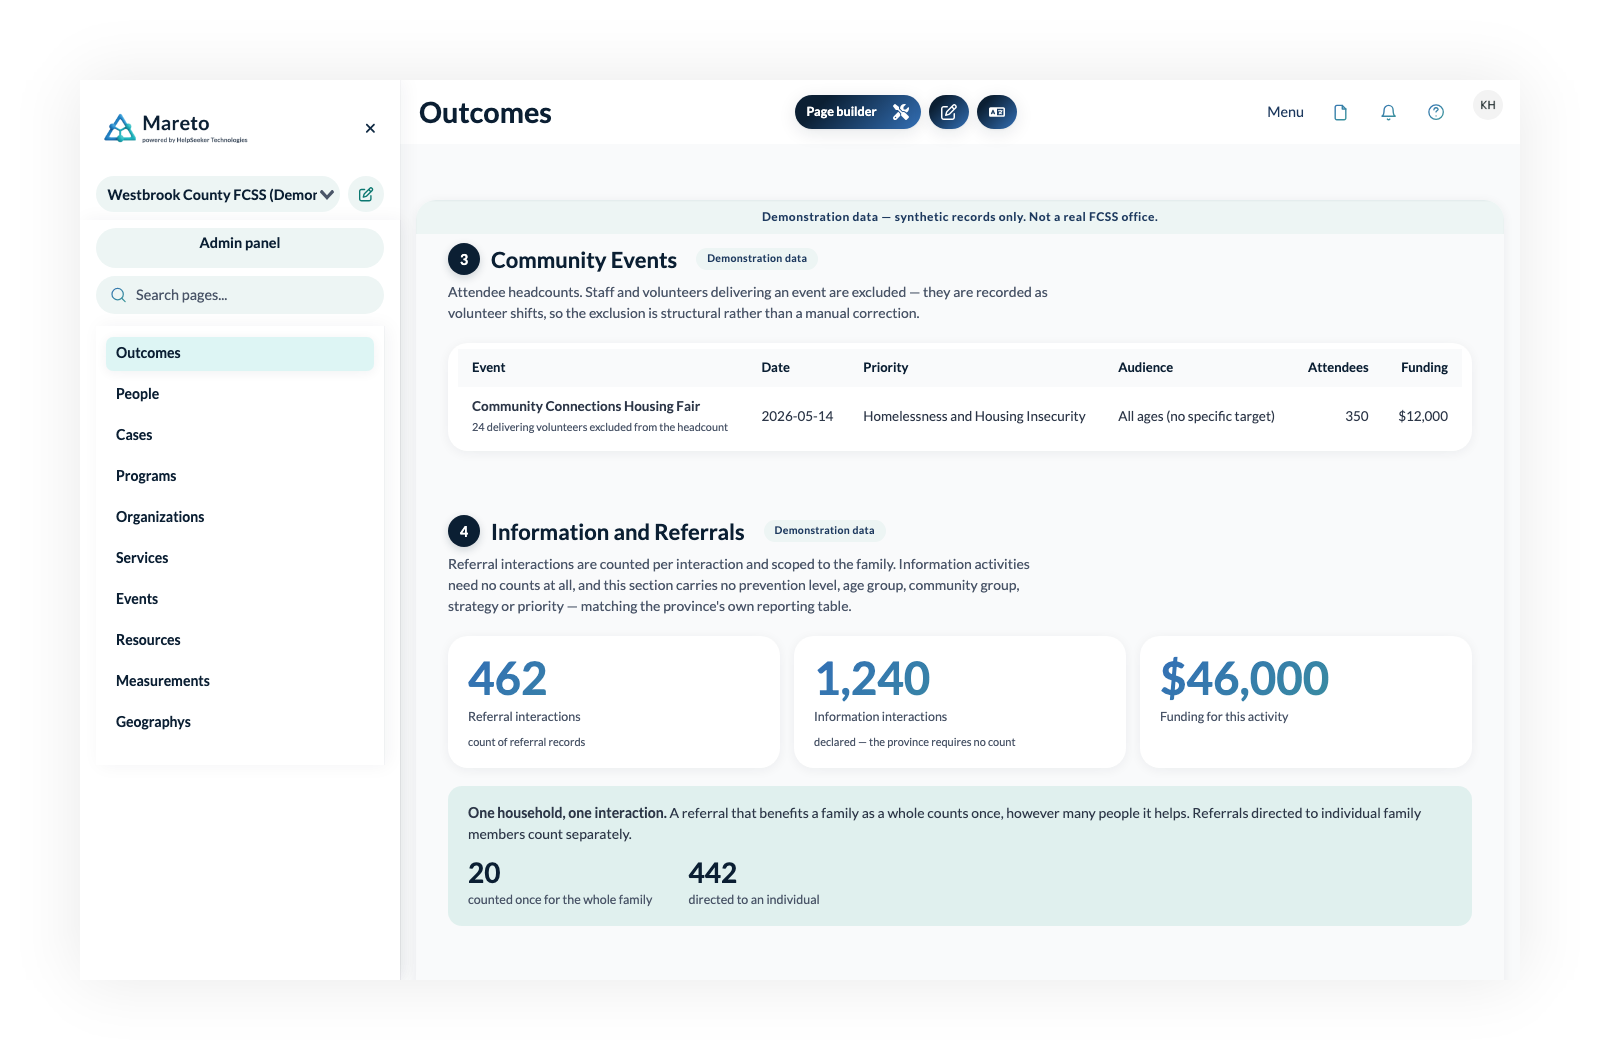Screen dimensions: 1600x1060
Task: Open the help question mark icon
Action: 1436,112
